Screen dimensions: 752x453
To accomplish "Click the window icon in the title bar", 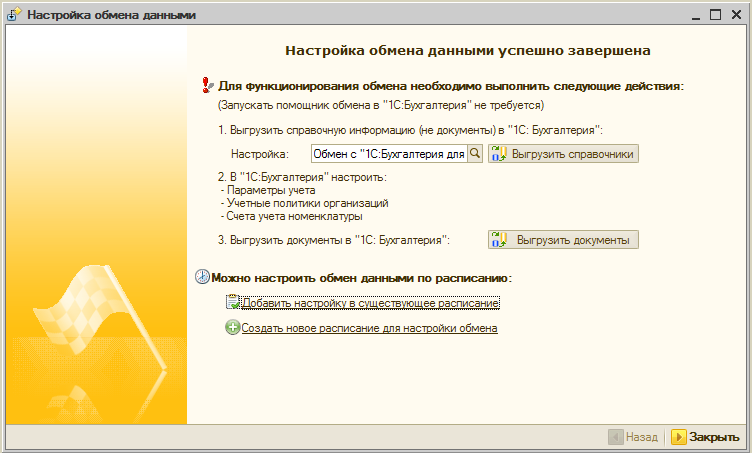I will (x=14, y=15).
